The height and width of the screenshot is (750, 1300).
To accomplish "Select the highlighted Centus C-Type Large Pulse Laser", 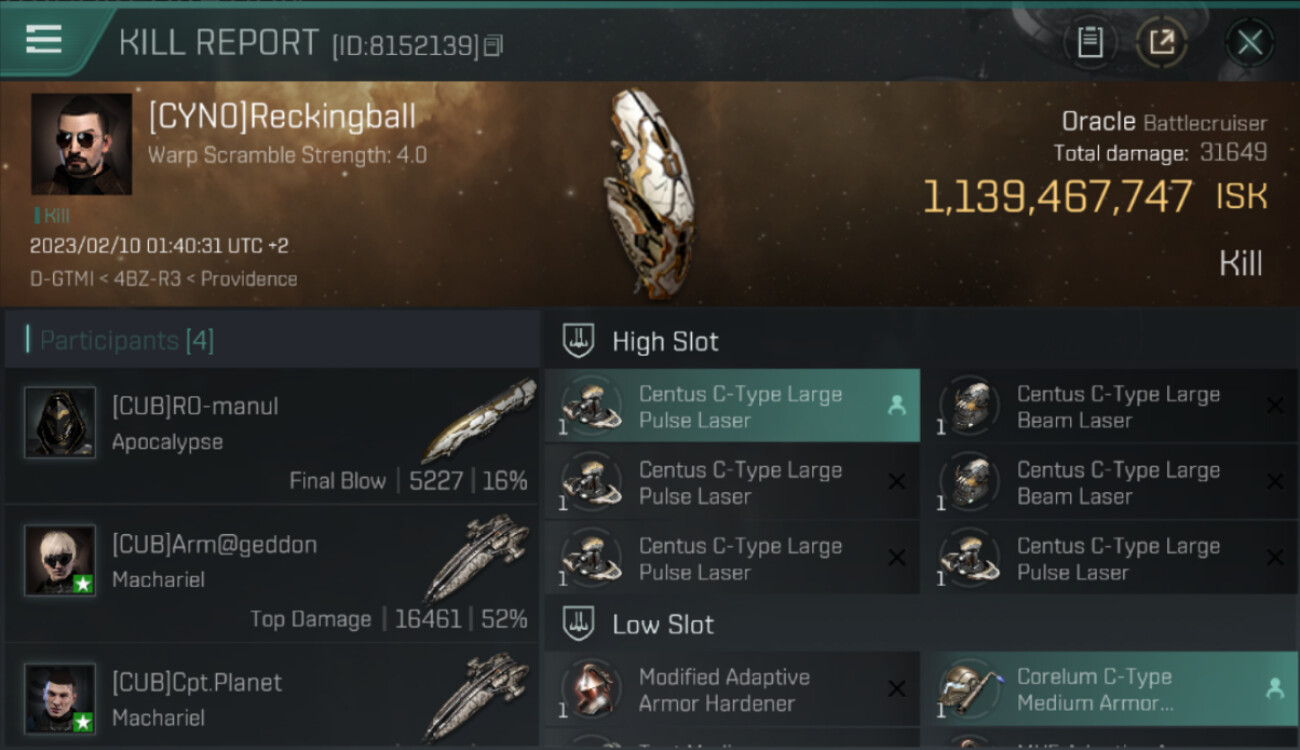I will coord(732,406).
